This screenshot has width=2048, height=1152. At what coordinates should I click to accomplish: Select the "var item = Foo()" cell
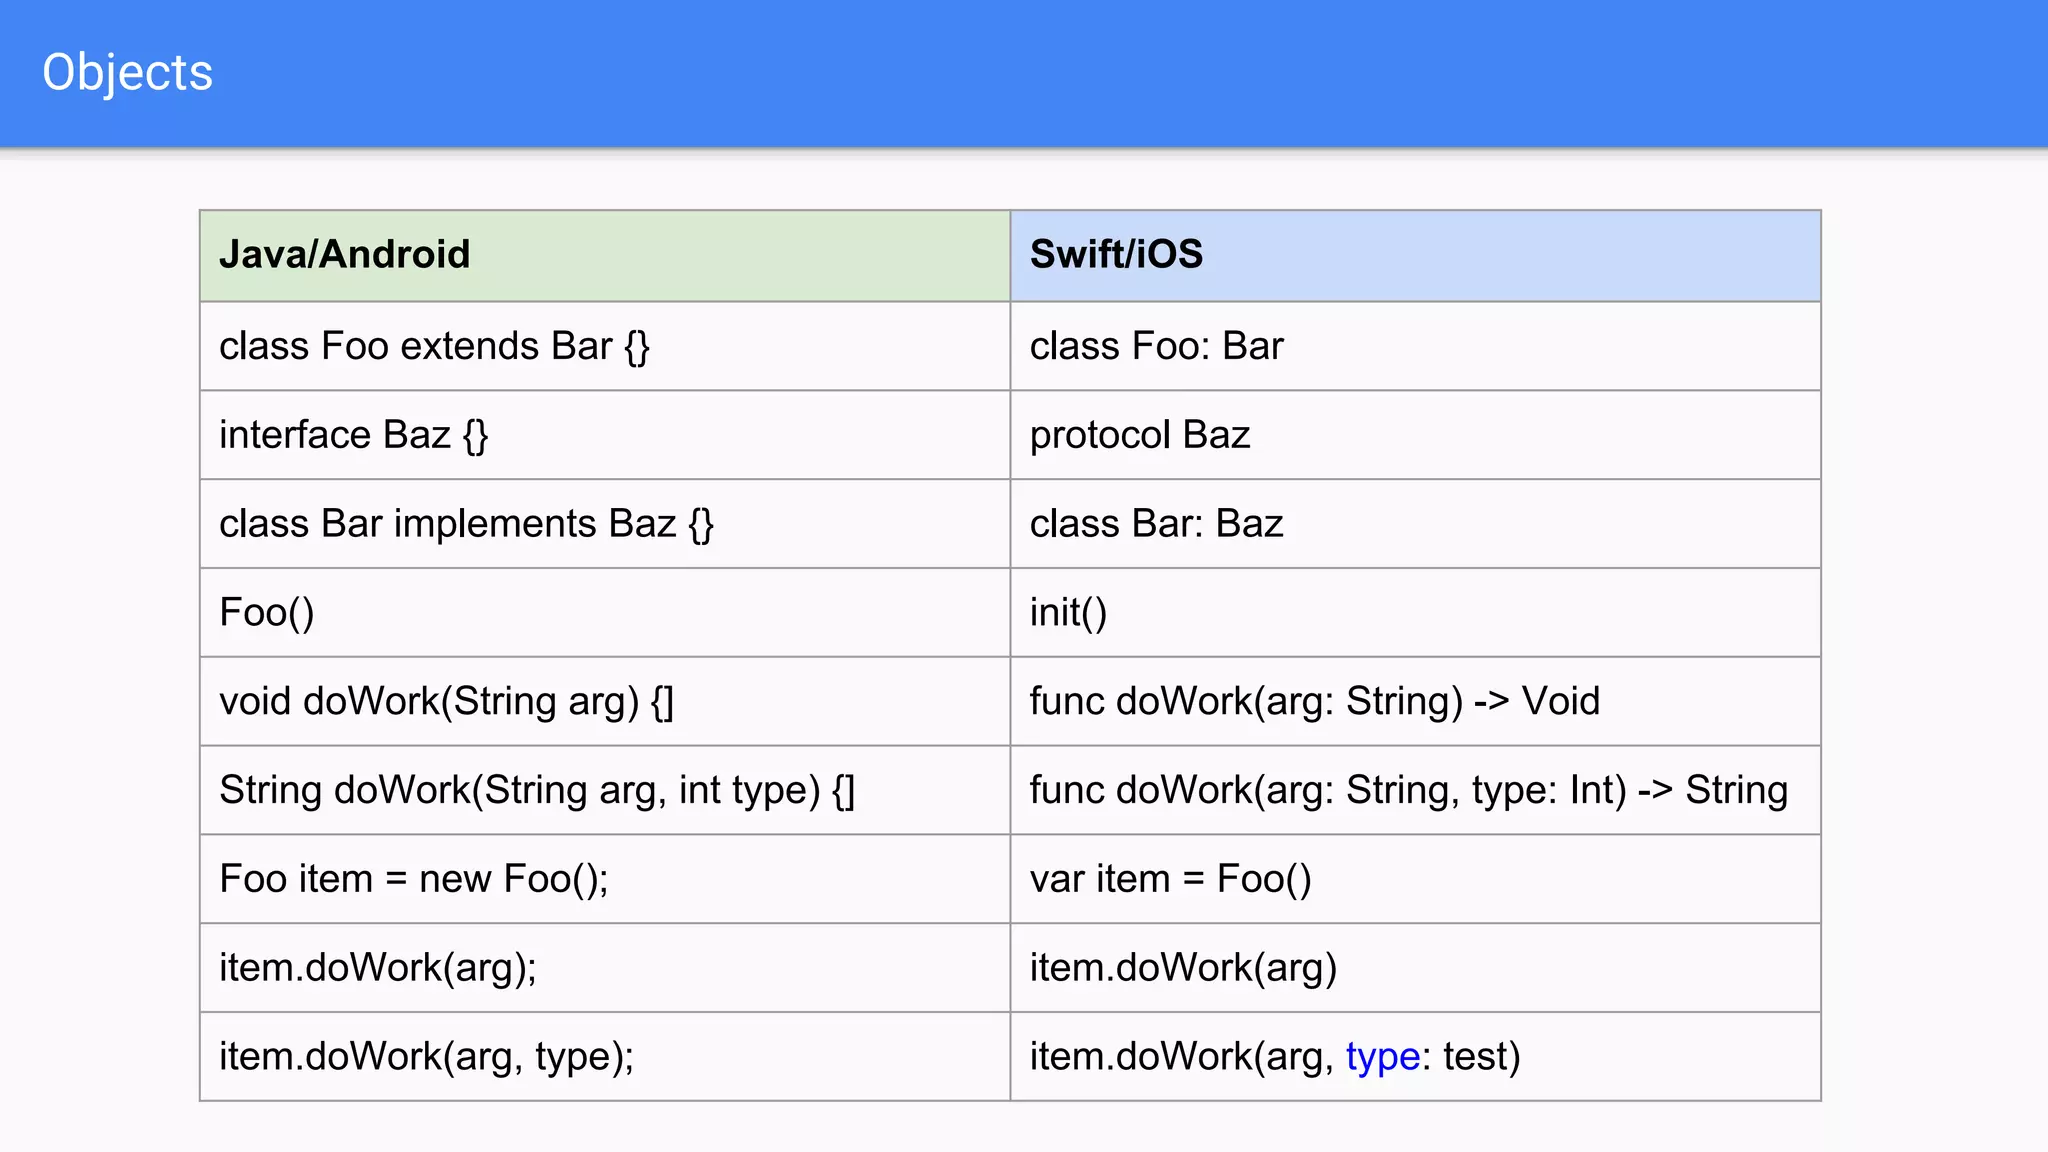click(x=1170, y=879)
